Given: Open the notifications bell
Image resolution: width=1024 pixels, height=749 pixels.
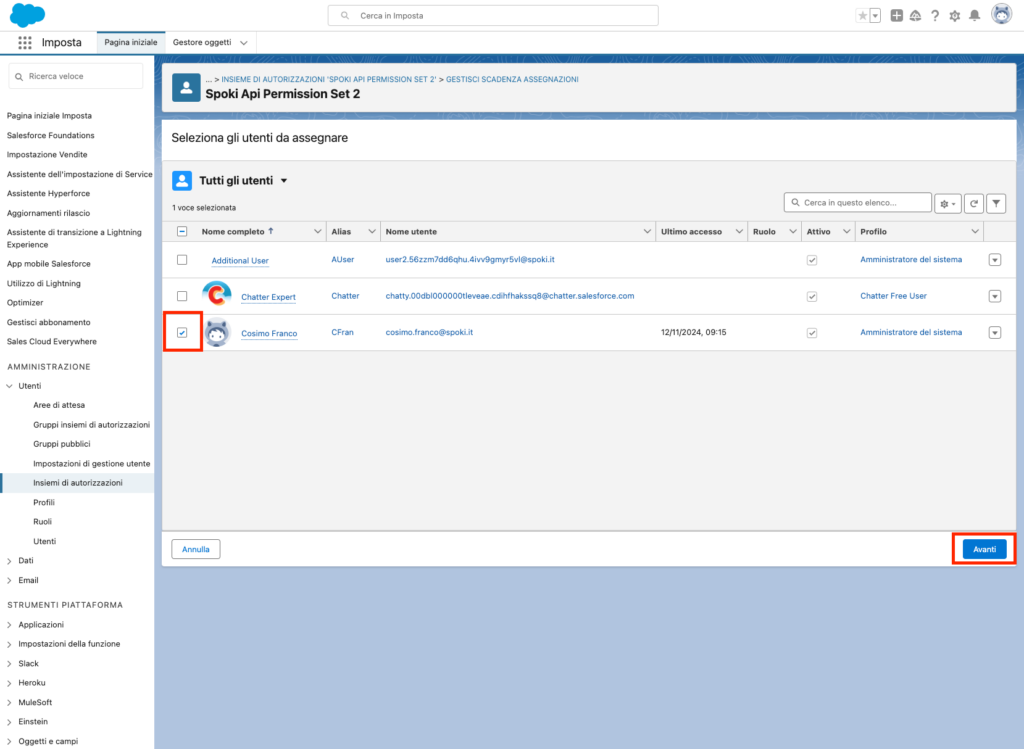Looking at the screenshot, I should click(x=974, y=16).
